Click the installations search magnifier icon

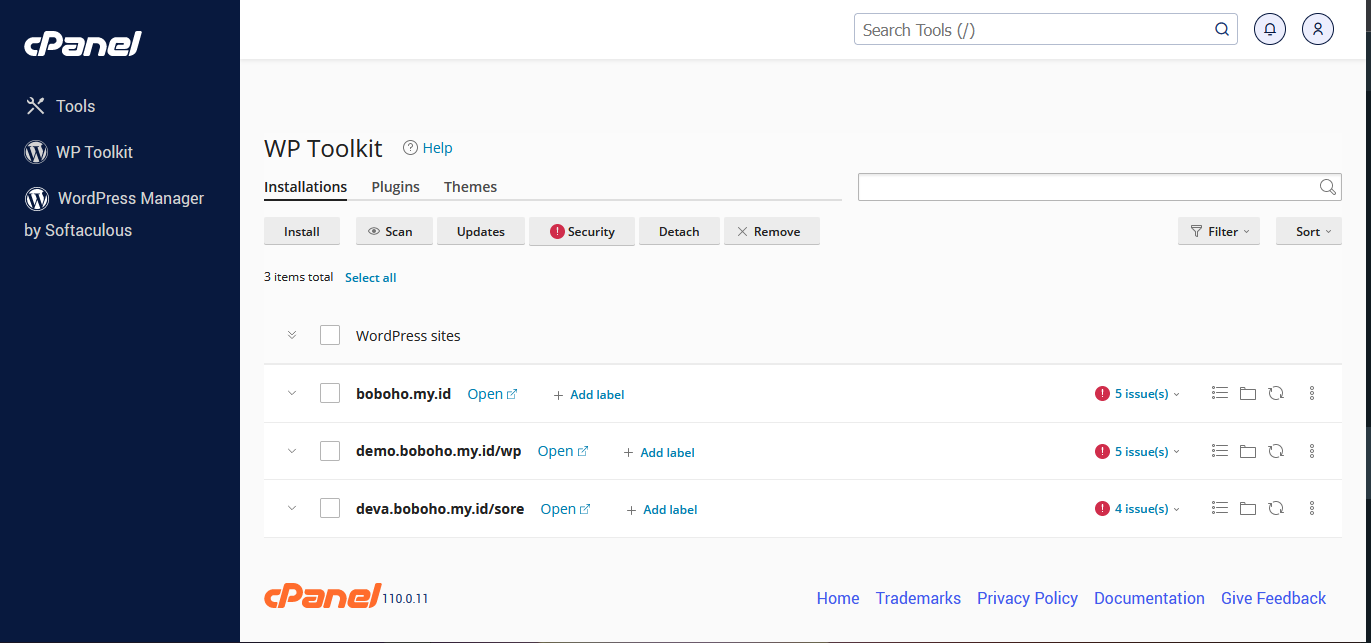[x=1328, y=187]
